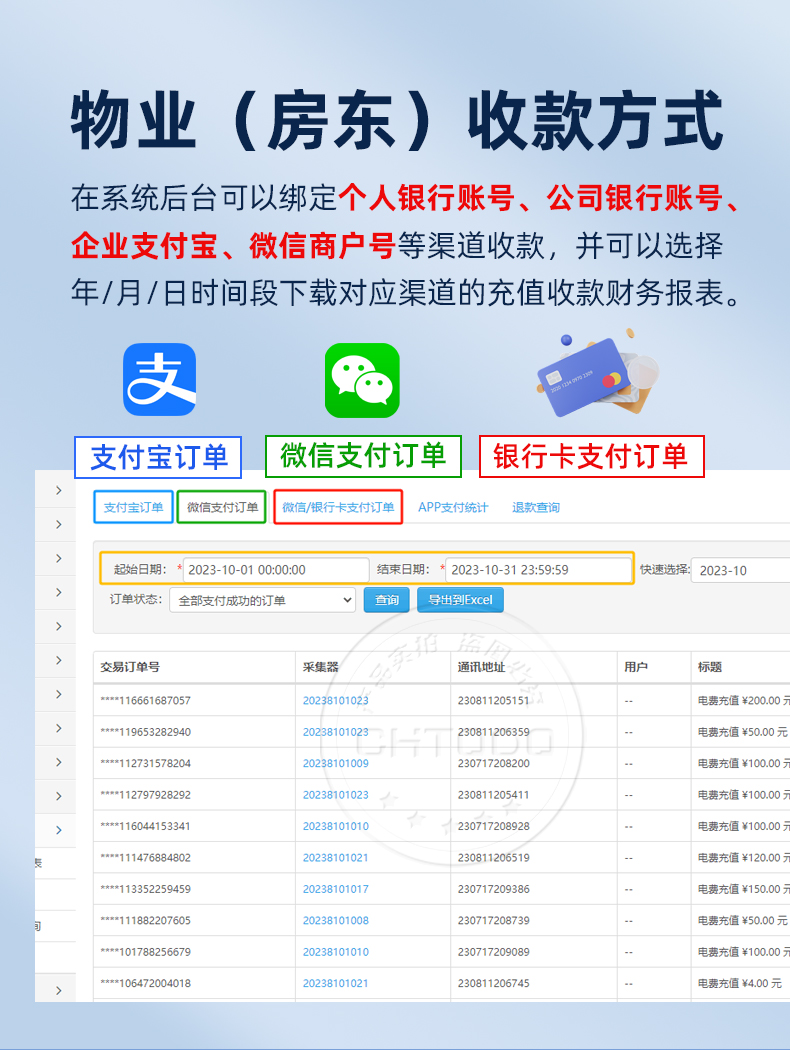790x1050 pixels.
Task: Click title cell 电费充值 ¥200.00
Action: coord(743,700)
